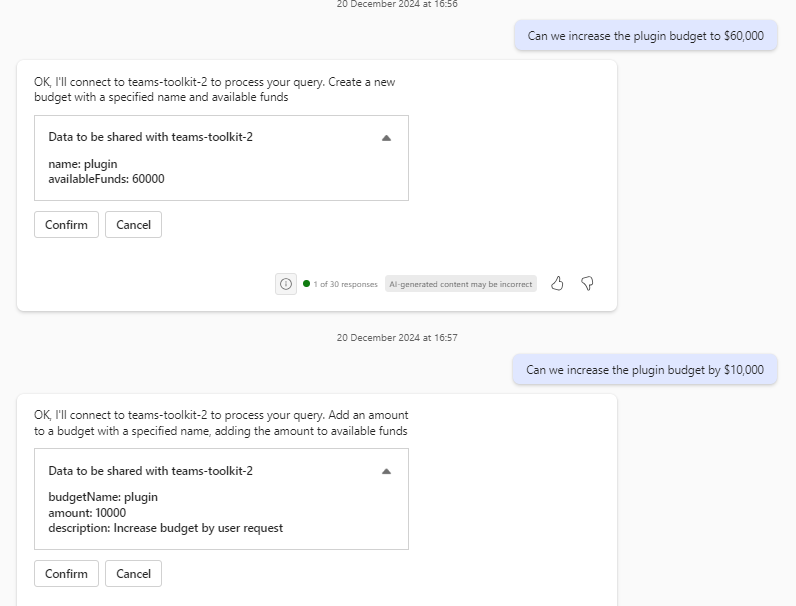The width and height of the screenshot is (796, 606).
Task: Click the 'AI-generated content may be incorrect' badge
Action: pyautogui.click(x=461, y=284)
